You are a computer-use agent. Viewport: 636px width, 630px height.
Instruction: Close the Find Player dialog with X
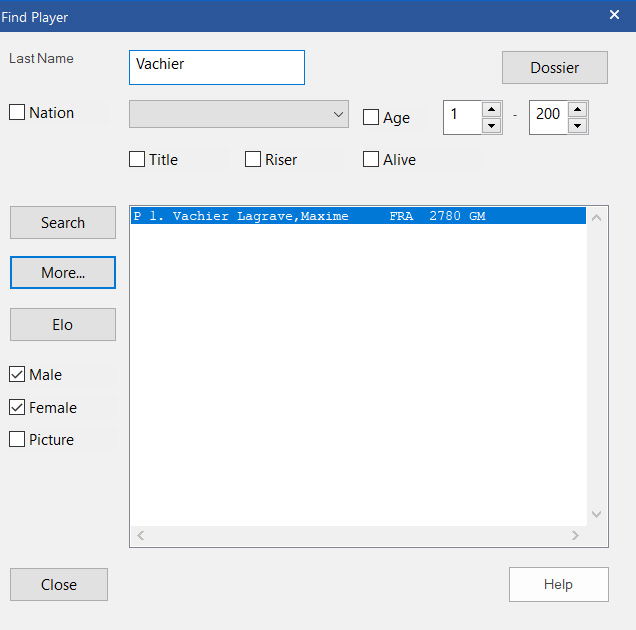click(614, 15)
